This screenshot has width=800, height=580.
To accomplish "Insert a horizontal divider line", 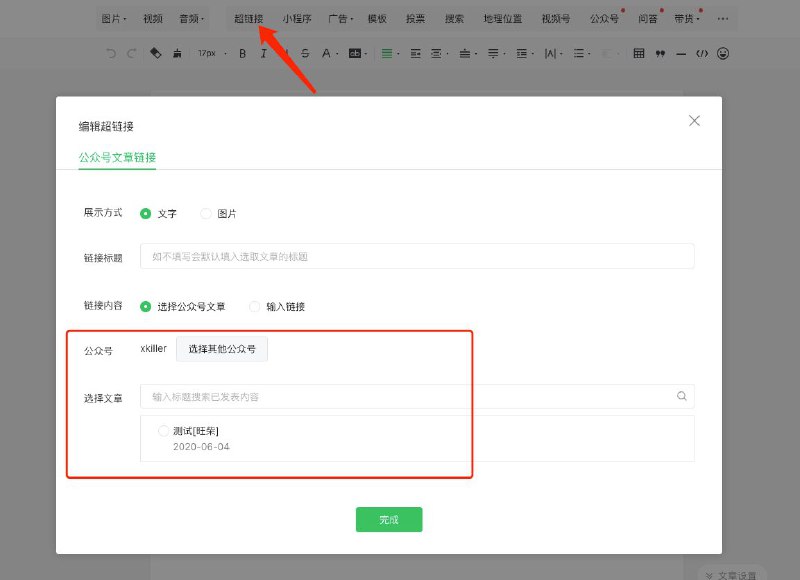I will (682, 53).
